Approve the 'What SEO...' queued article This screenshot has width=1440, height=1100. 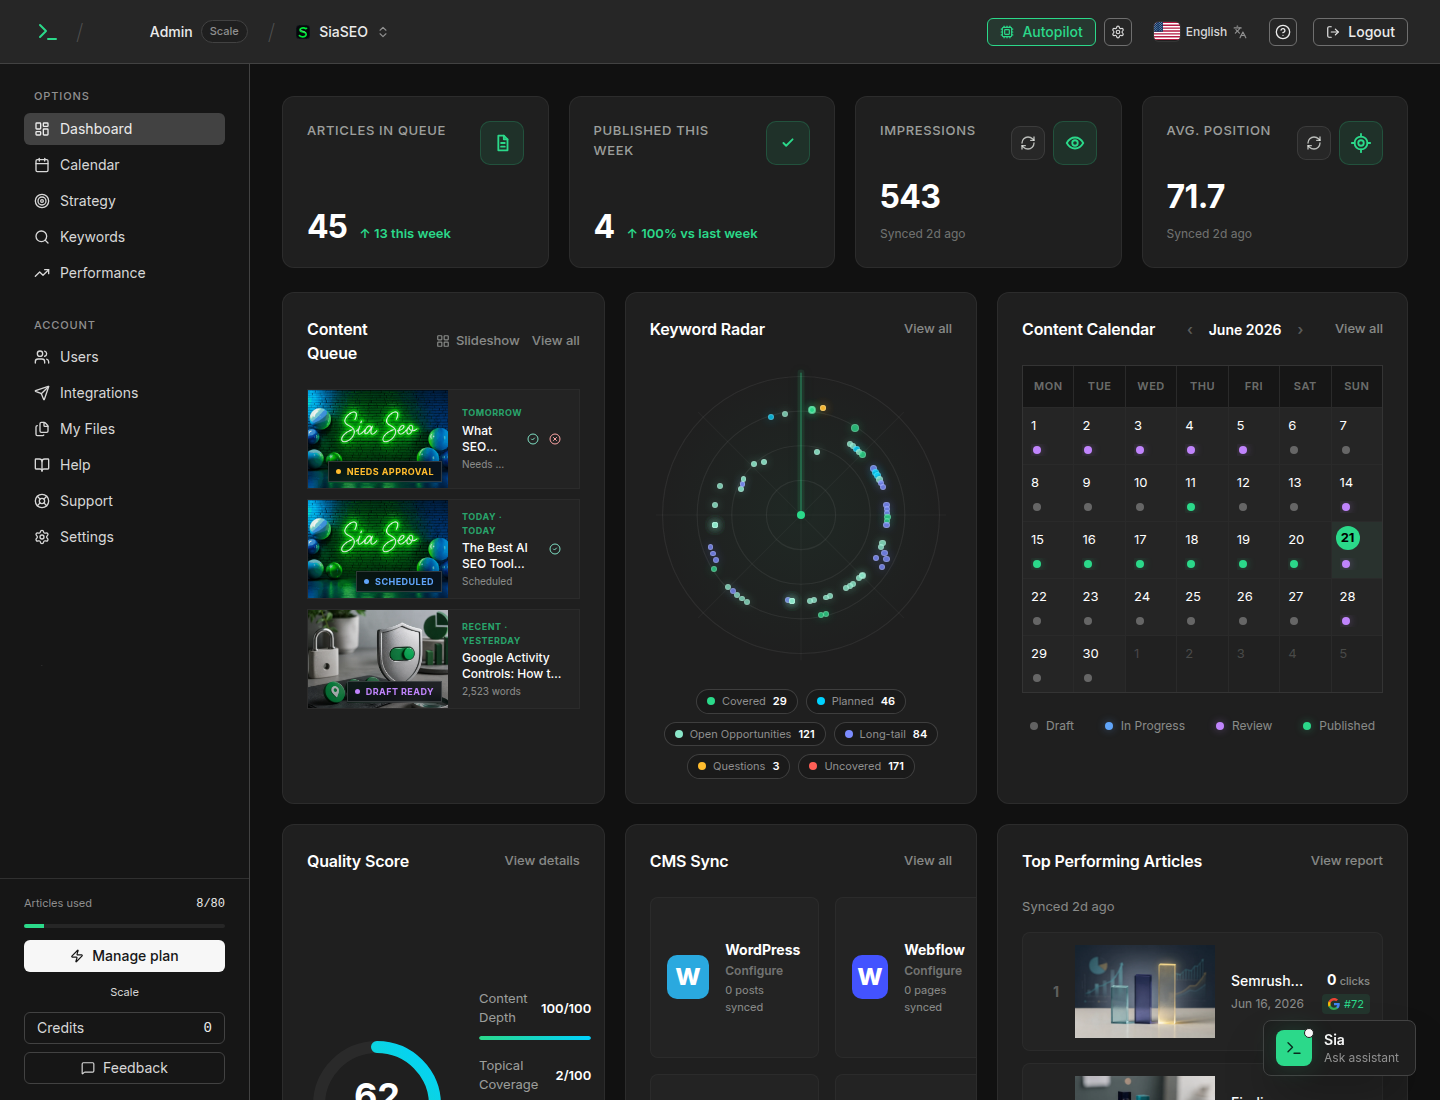tap(533, 439)
